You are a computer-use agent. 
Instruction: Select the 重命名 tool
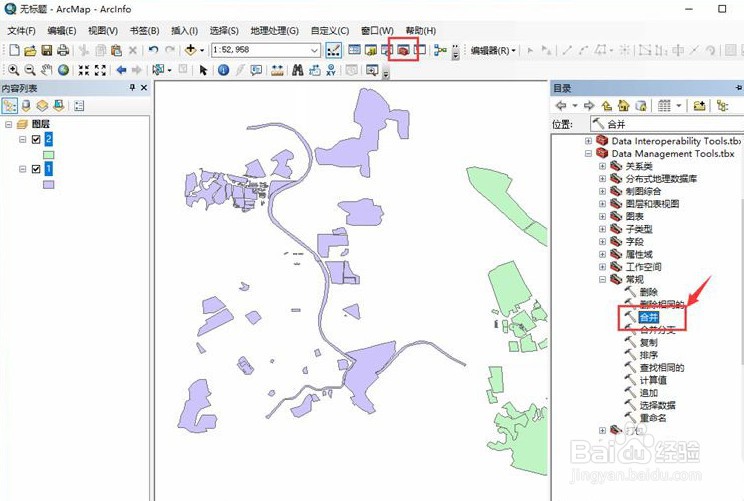tap(653, 418)
